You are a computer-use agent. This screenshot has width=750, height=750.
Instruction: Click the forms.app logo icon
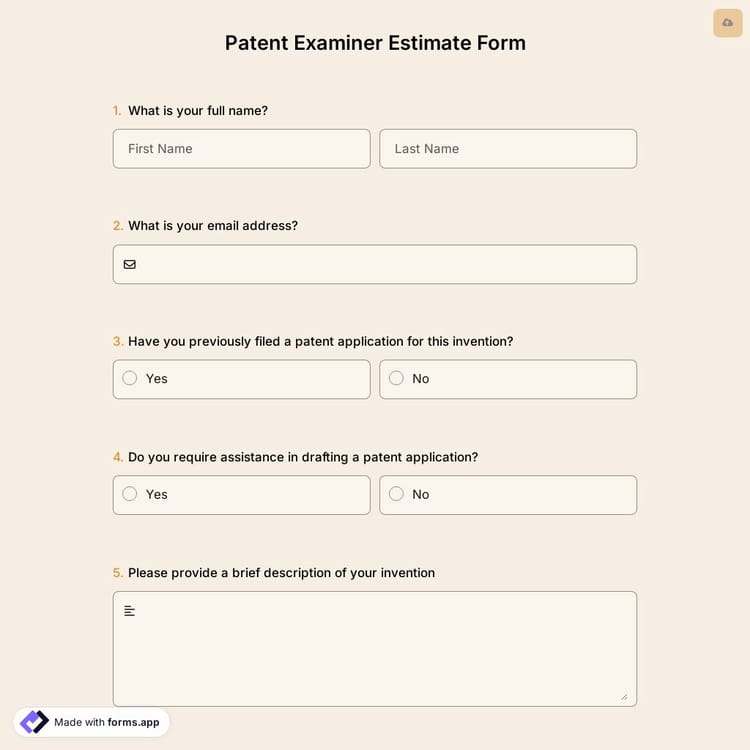coord(34,722)
